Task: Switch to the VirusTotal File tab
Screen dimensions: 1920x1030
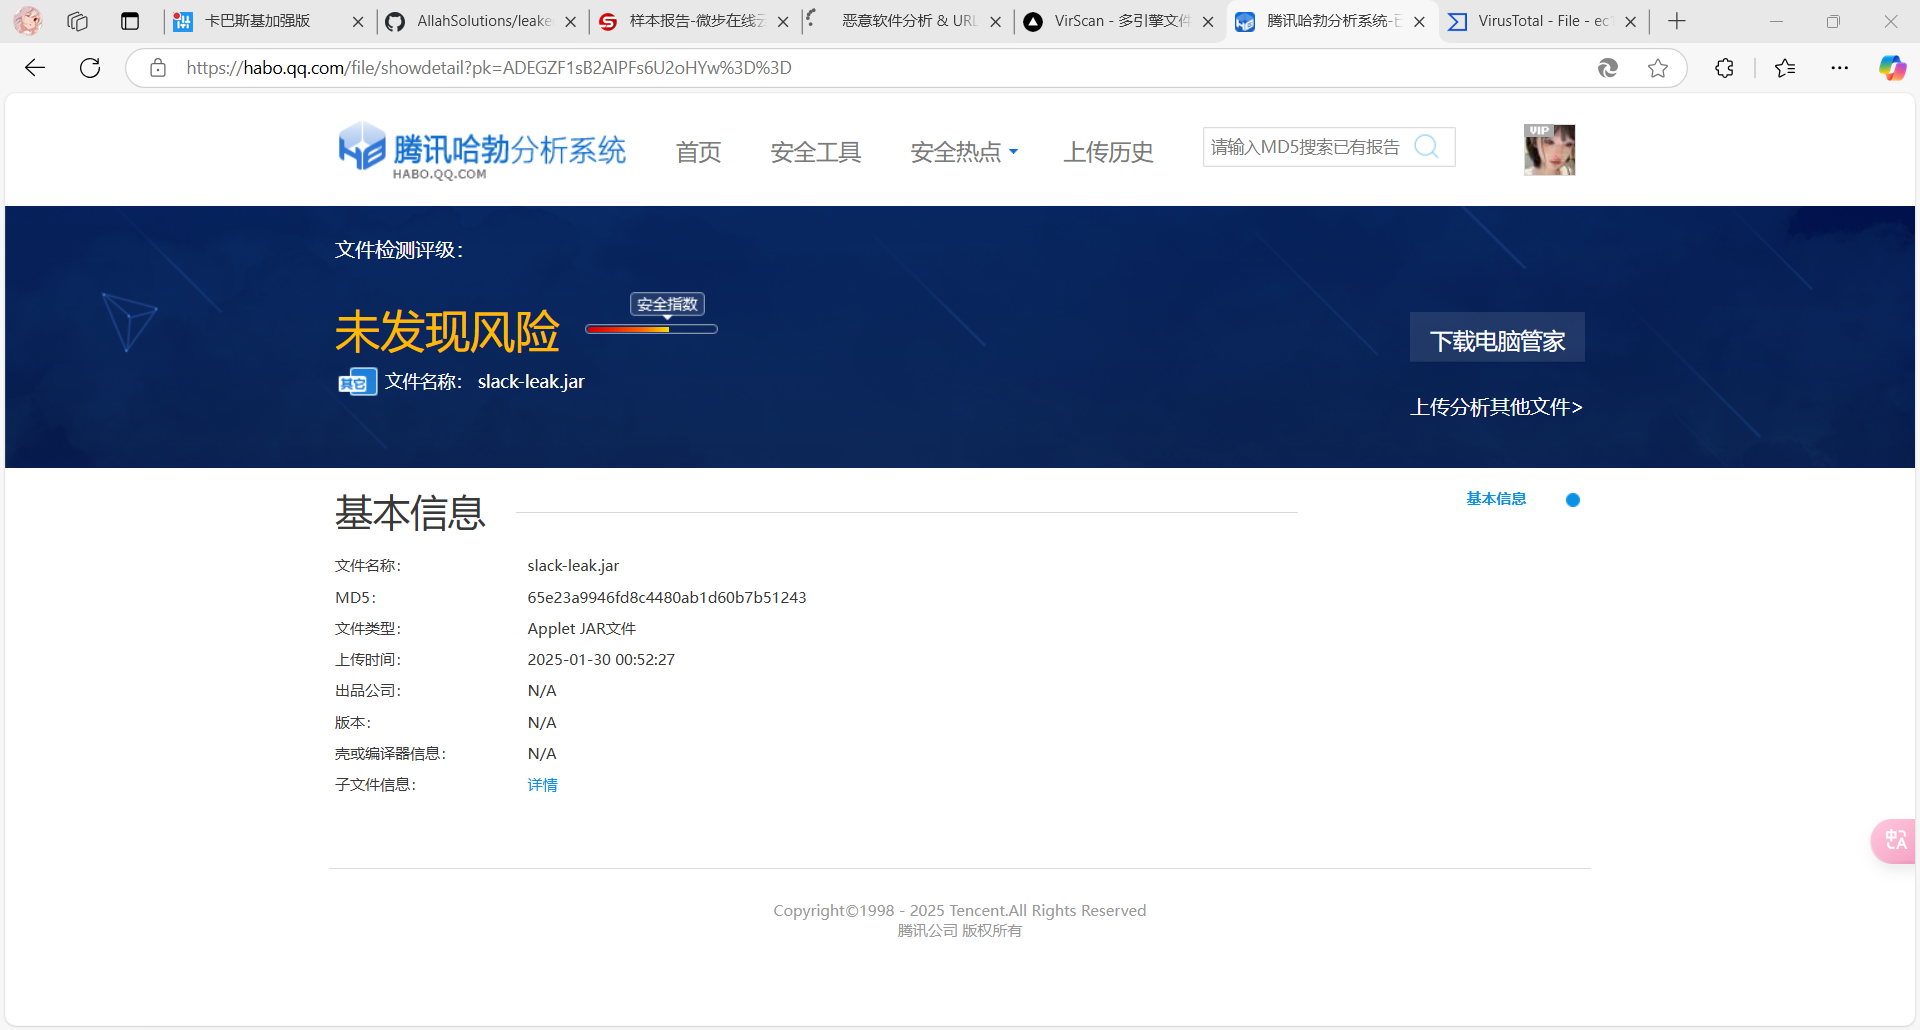Action: [x=1545, y=21]
